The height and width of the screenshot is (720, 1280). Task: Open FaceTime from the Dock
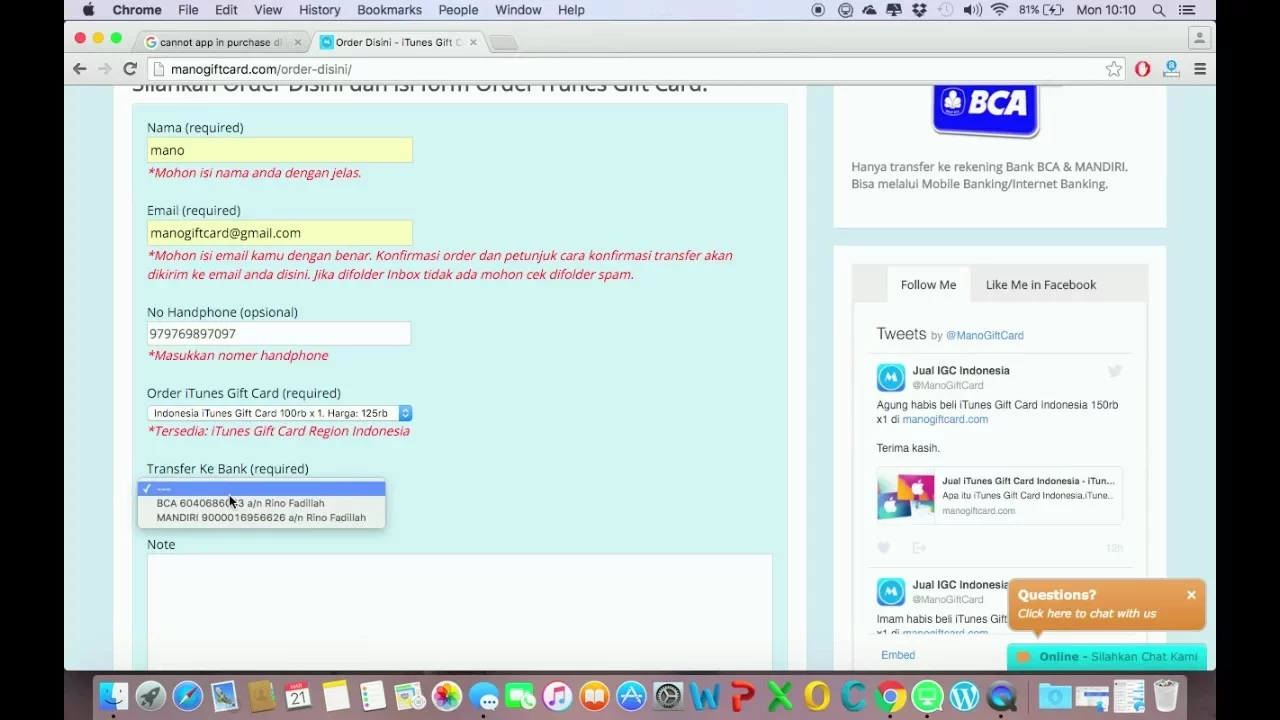[x=520, y=696]
